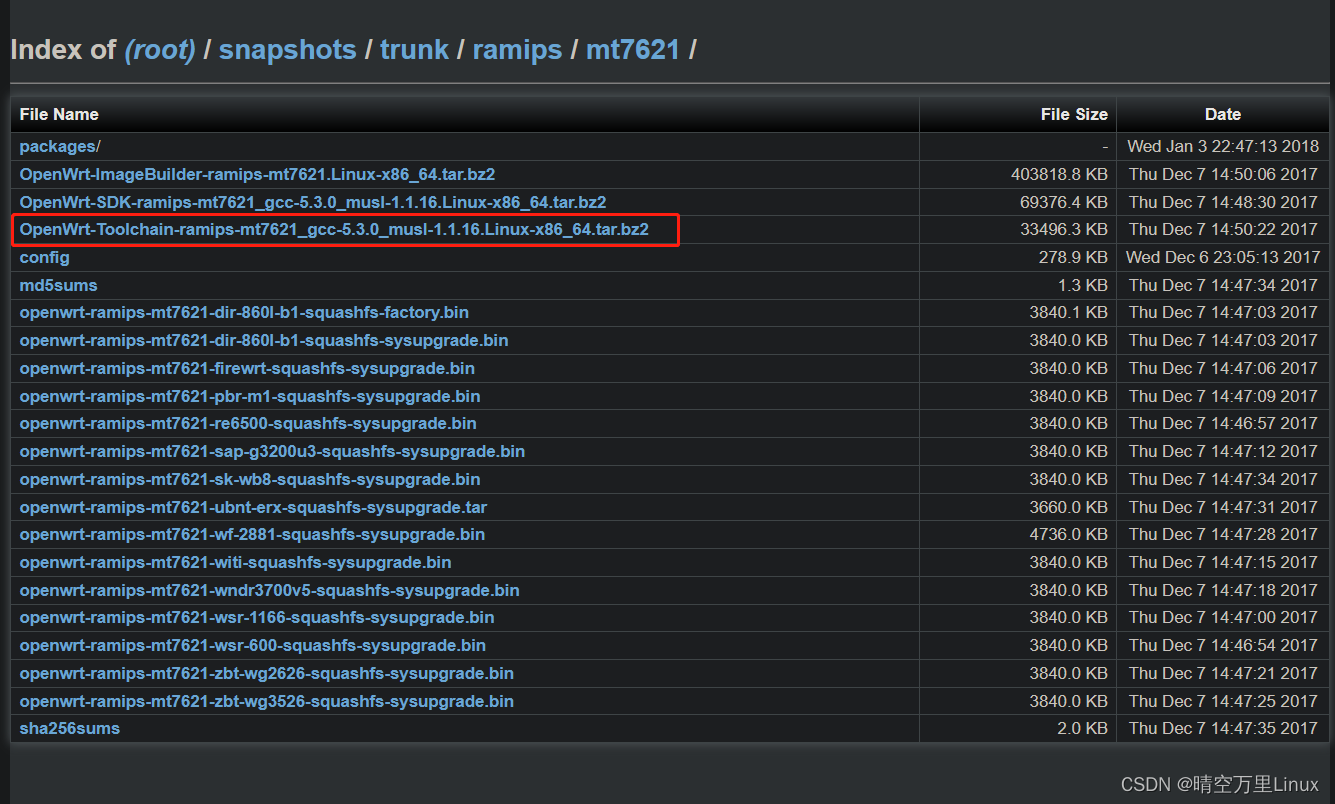Select date Thu Dec 7 14:50:22 2017
1335x804 pixels.
pyautogui.click(x=1223, y=229)
